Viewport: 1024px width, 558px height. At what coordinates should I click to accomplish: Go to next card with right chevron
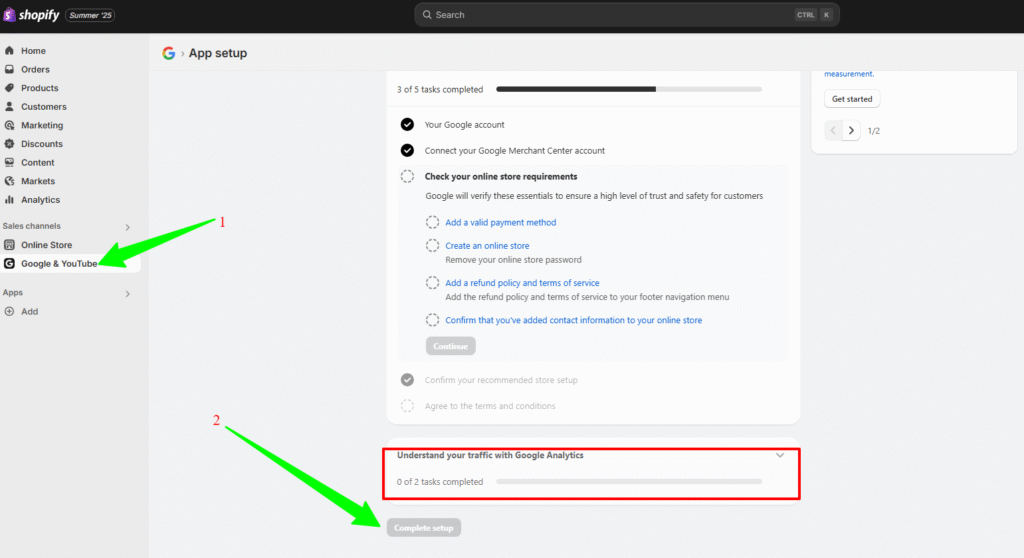851,131
